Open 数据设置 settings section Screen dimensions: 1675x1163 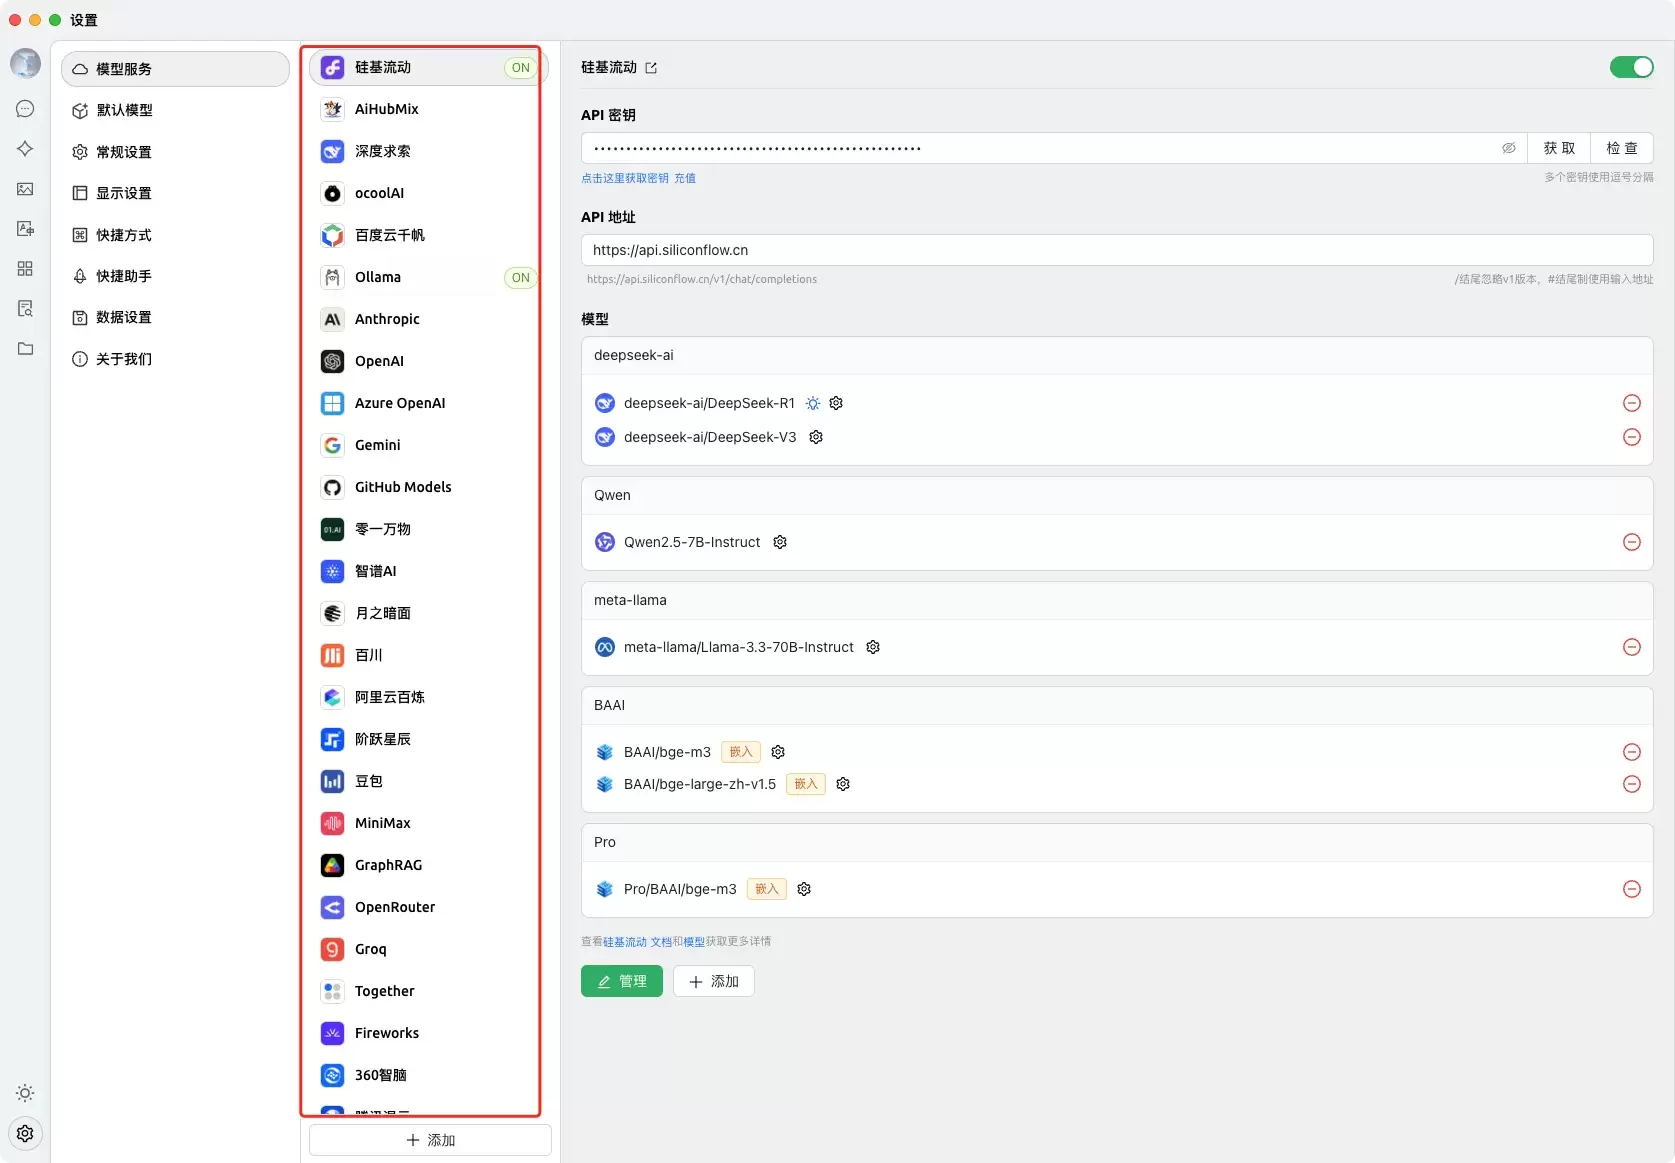click(175, 317)
